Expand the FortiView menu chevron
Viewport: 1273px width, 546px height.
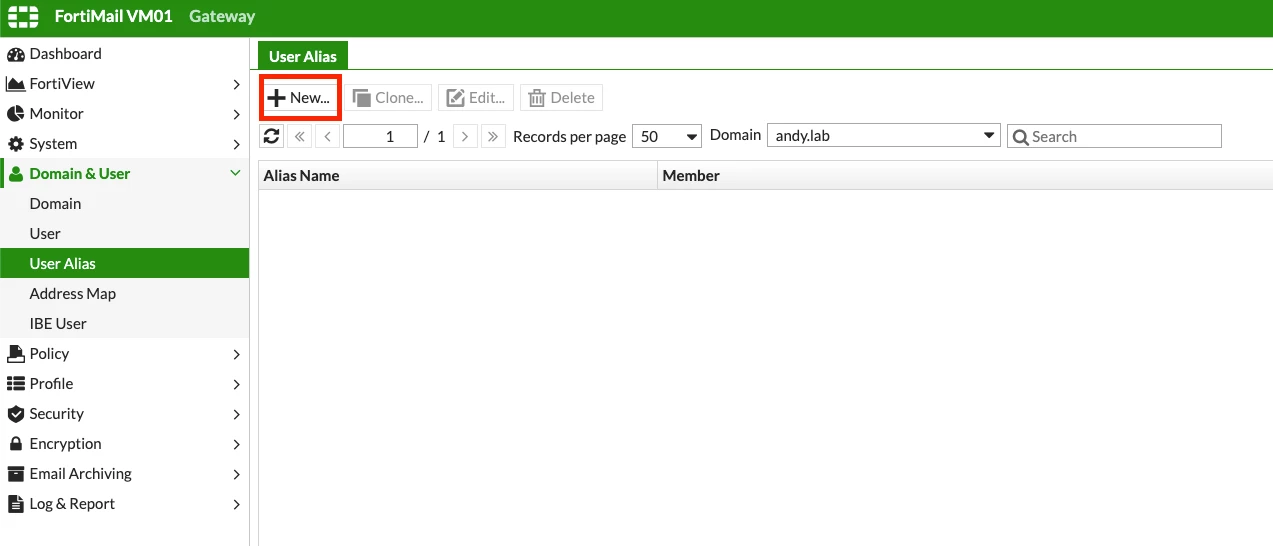tap(236, 84)
